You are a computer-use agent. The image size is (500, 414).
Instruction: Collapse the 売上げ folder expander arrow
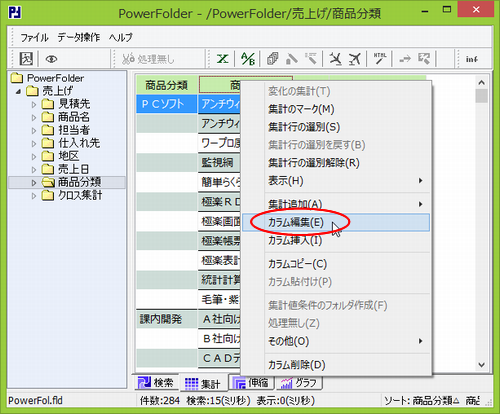coord(18,91)
